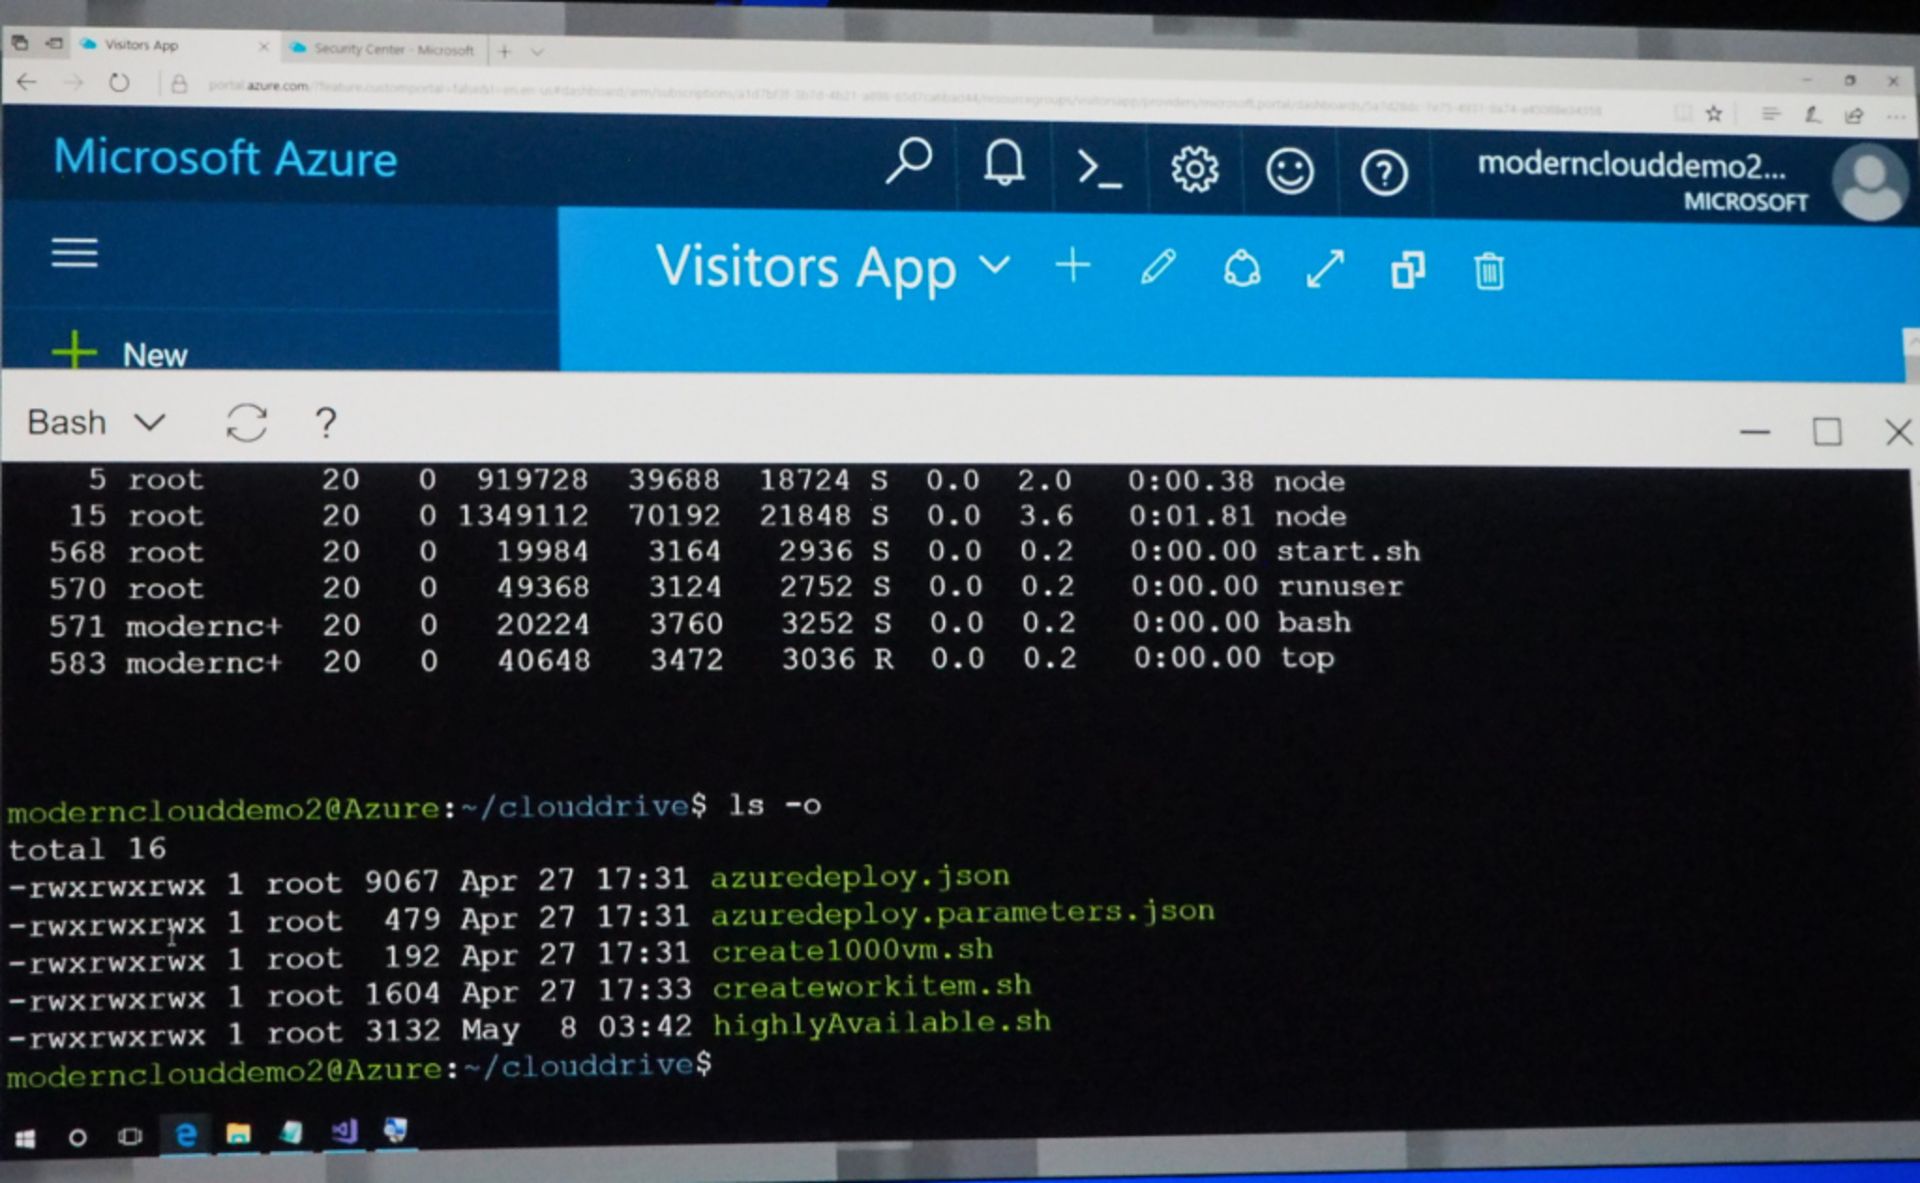Open portal settings gear
The width and height of the screenshot is (1920, 1183).
(x=1194, y=169)
